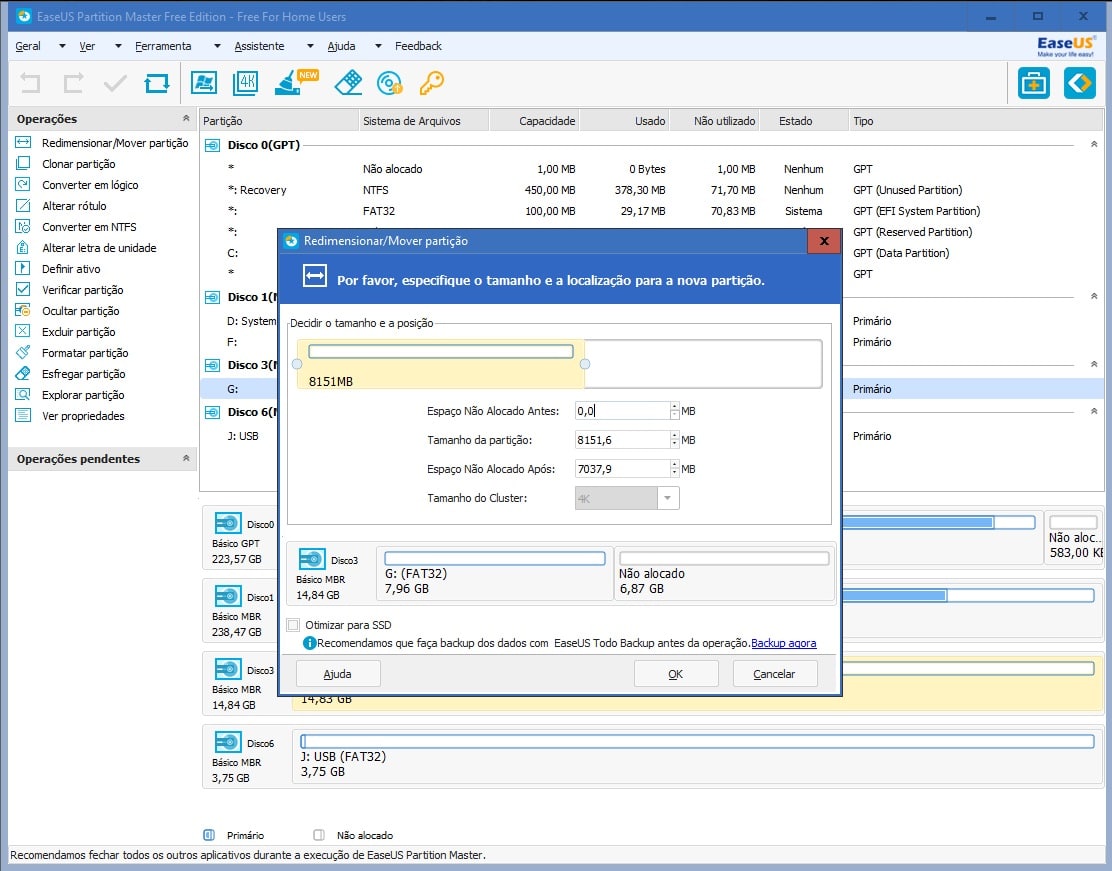Click the Refresh toolbar icon
Screen dimensions: 1112x871
(157, 83)
